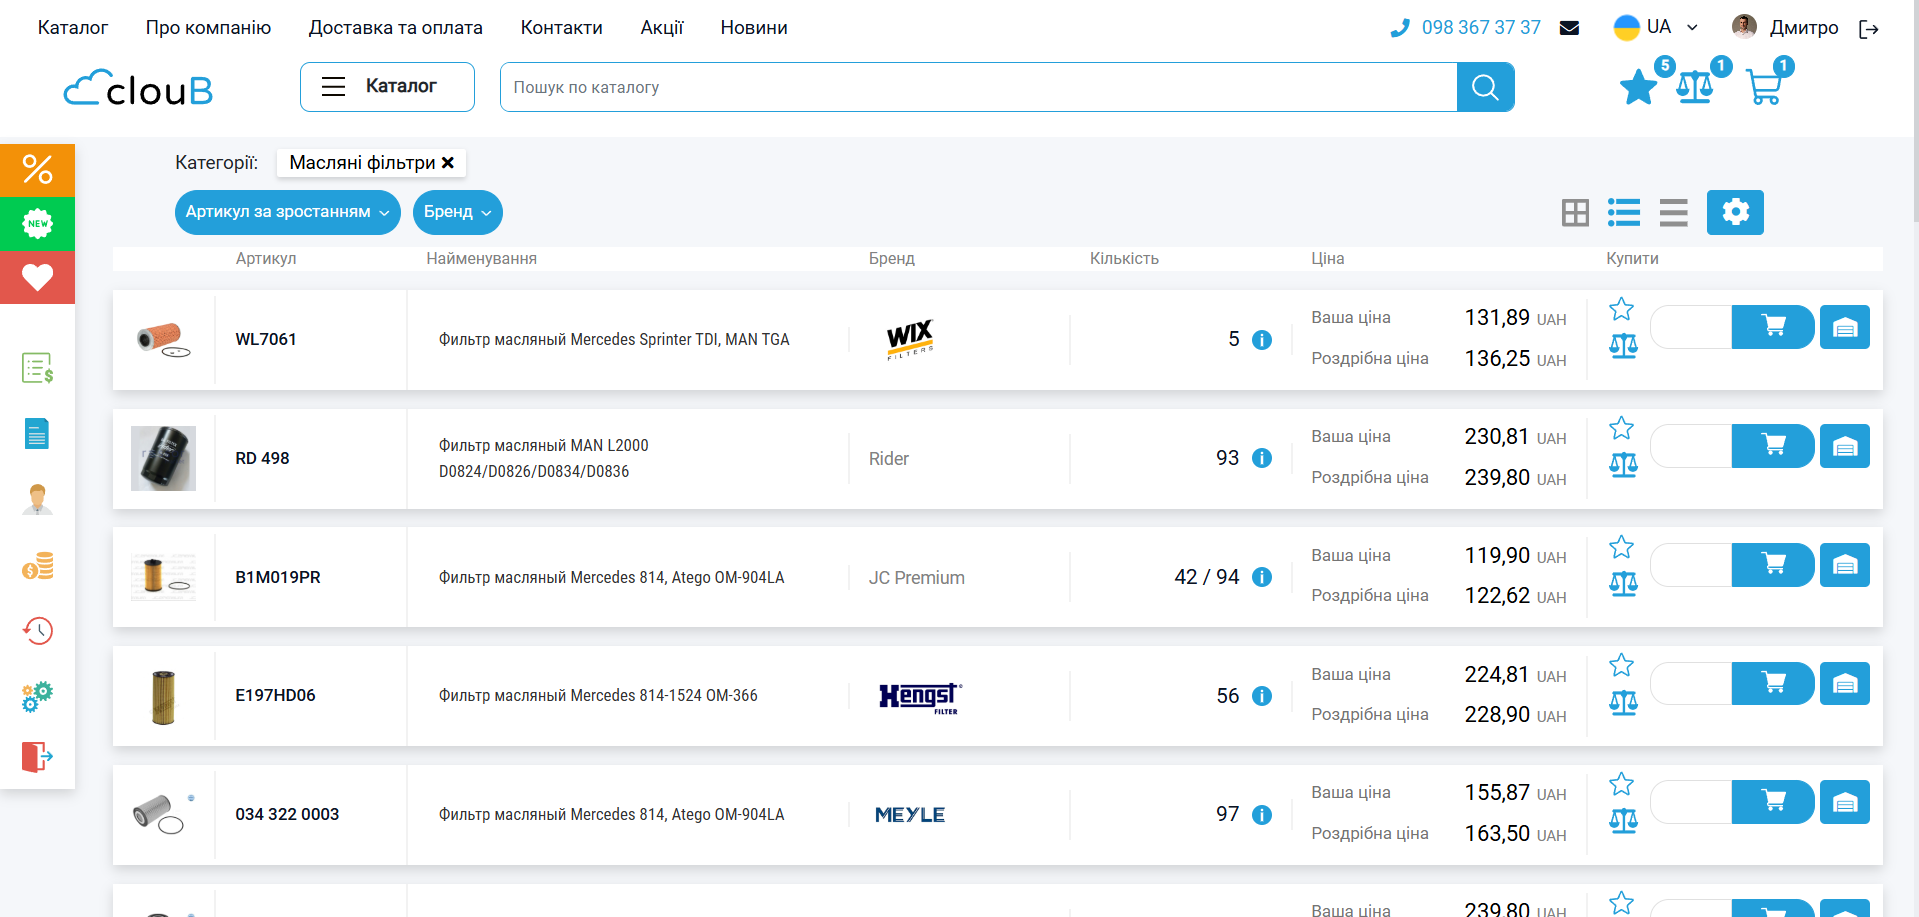Go to Доставка та оплата page
This screenshot has height=917, width=1919.
pos(395,28)
